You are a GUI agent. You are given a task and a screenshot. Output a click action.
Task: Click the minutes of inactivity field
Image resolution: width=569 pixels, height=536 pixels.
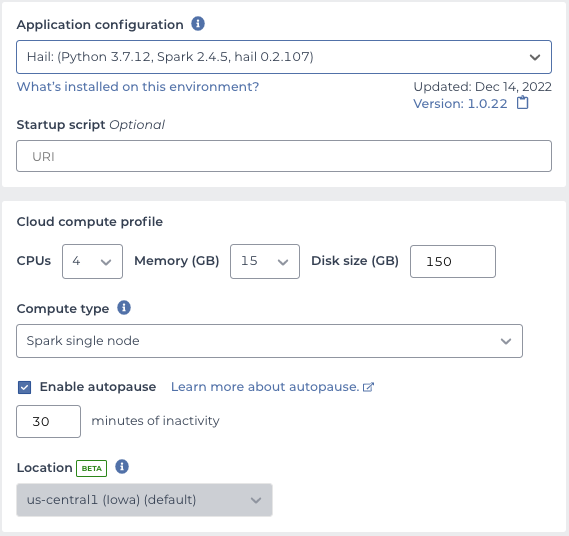48,421
